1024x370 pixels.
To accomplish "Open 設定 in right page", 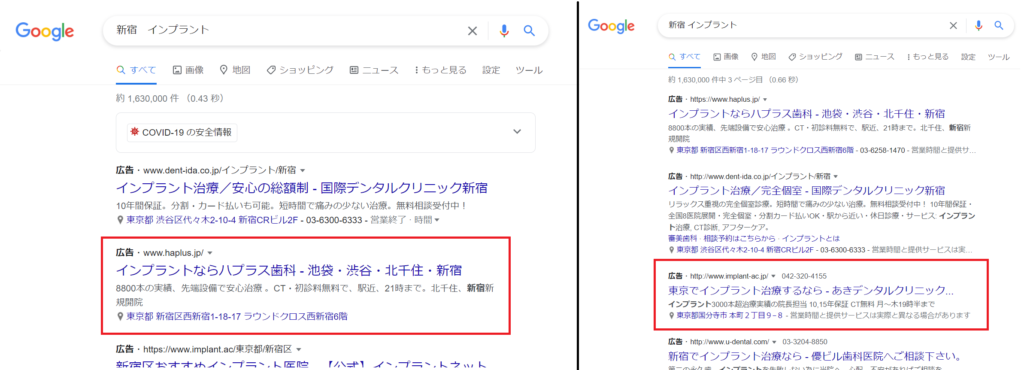I will [968, 57].
